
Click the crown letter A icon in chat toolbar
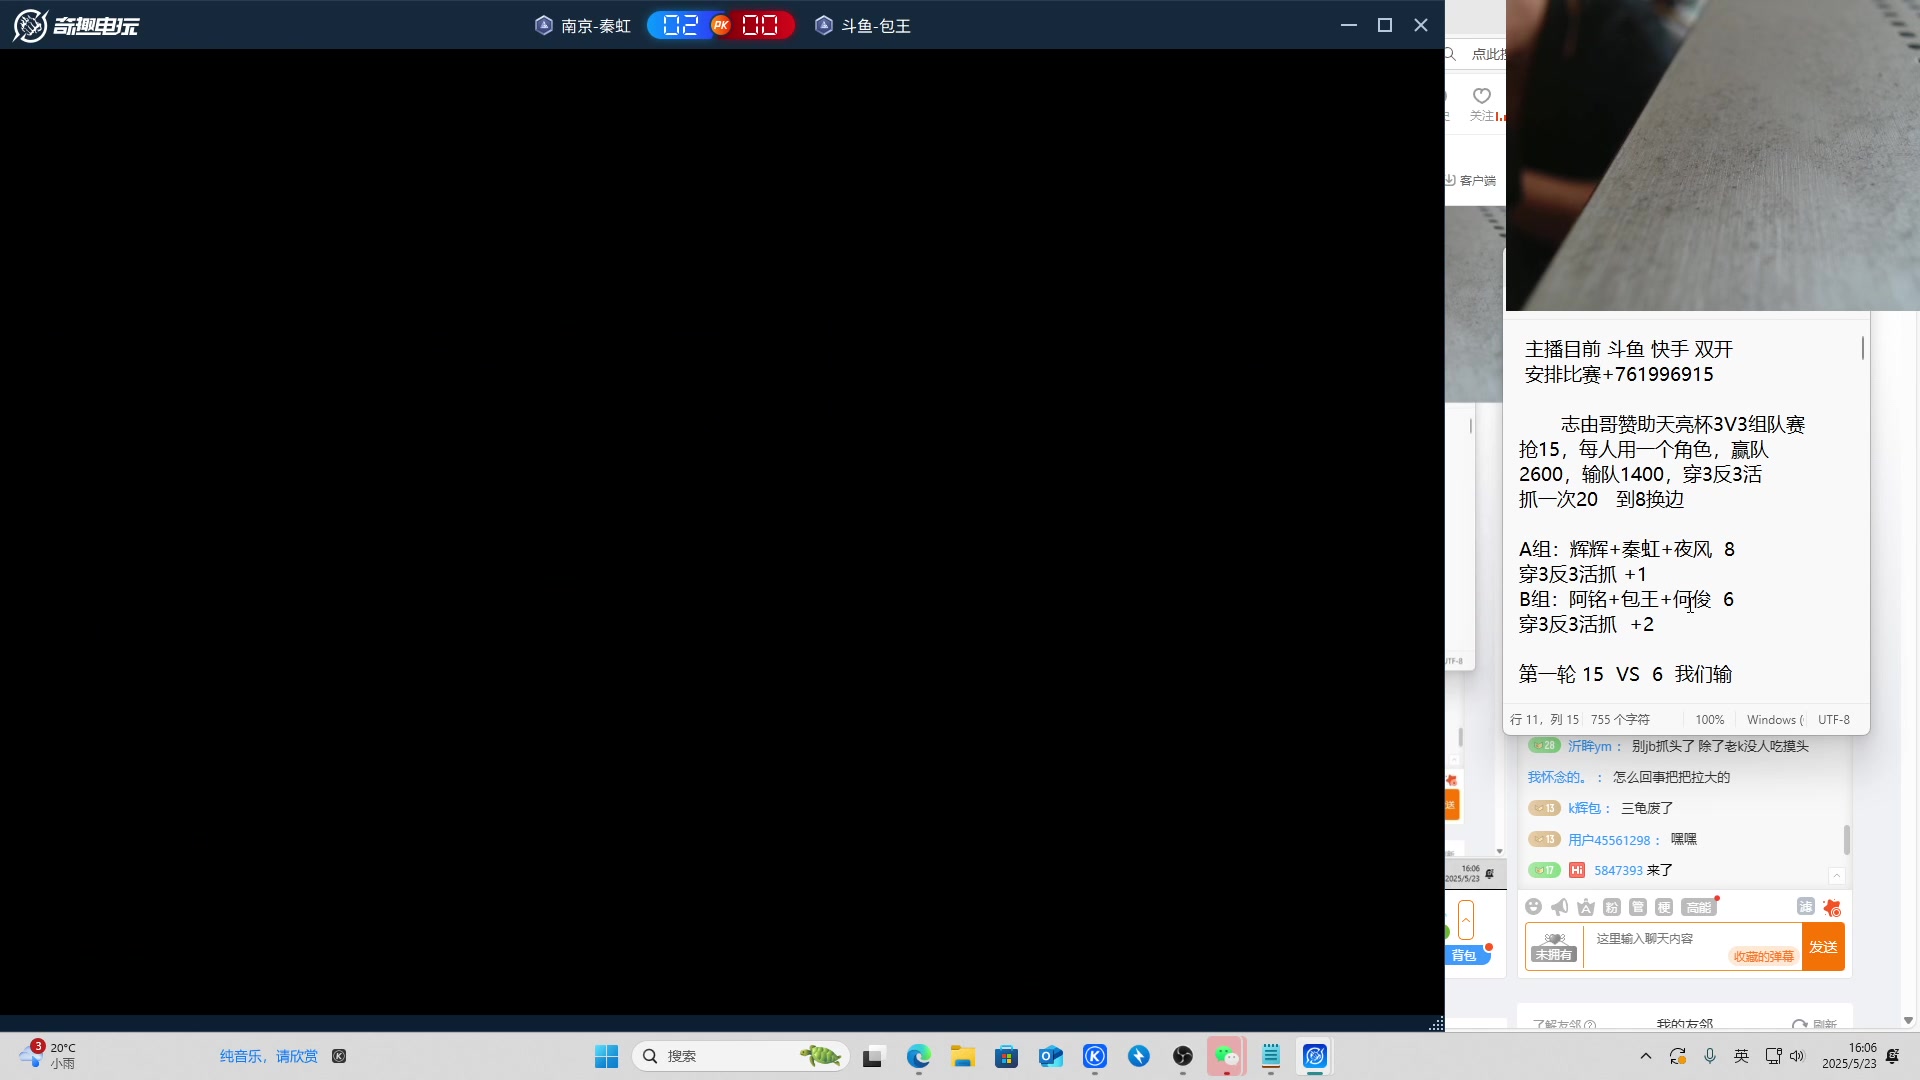tap(1586, 907)
